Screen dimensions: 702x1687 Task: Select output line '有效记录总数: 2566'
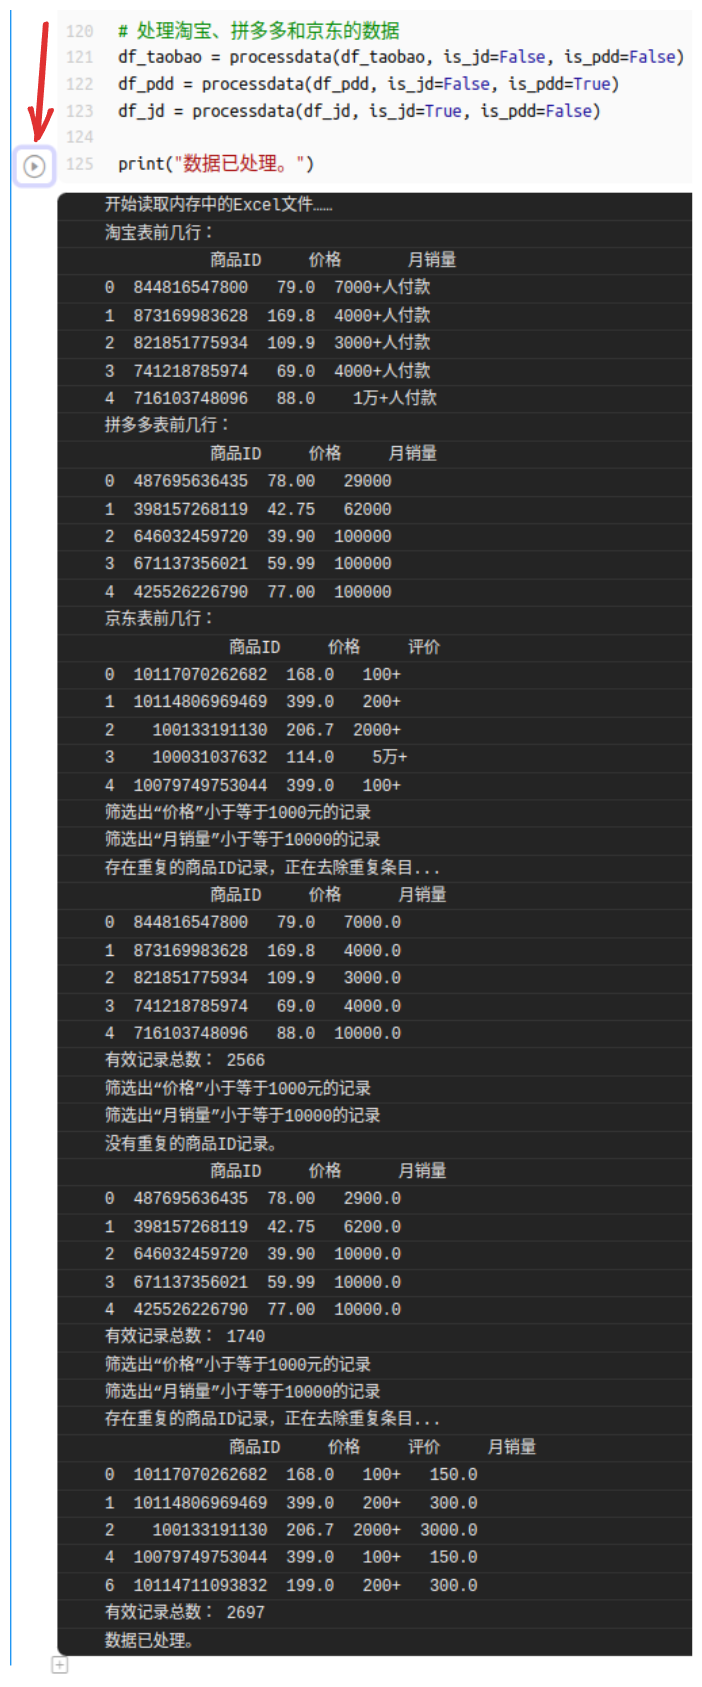click(185, 1060)
